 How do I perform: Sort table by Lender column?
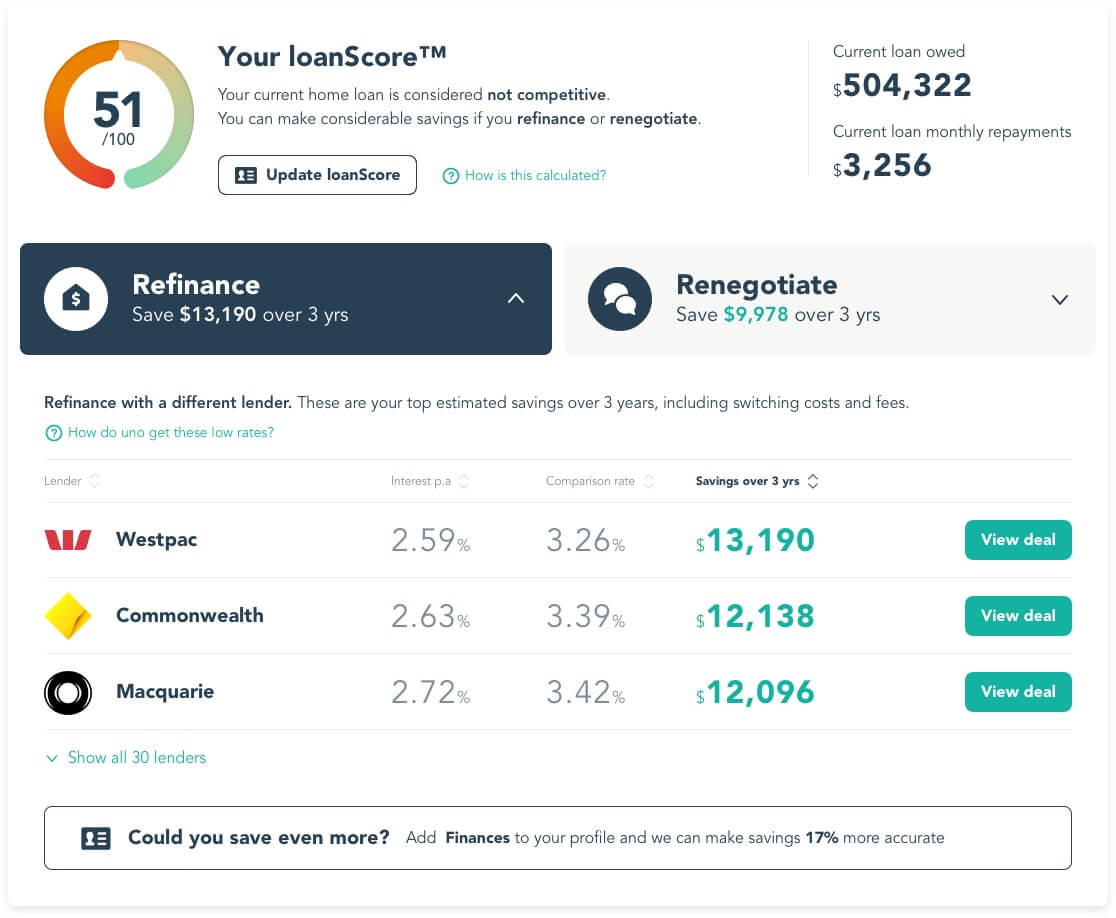[72, 481]
